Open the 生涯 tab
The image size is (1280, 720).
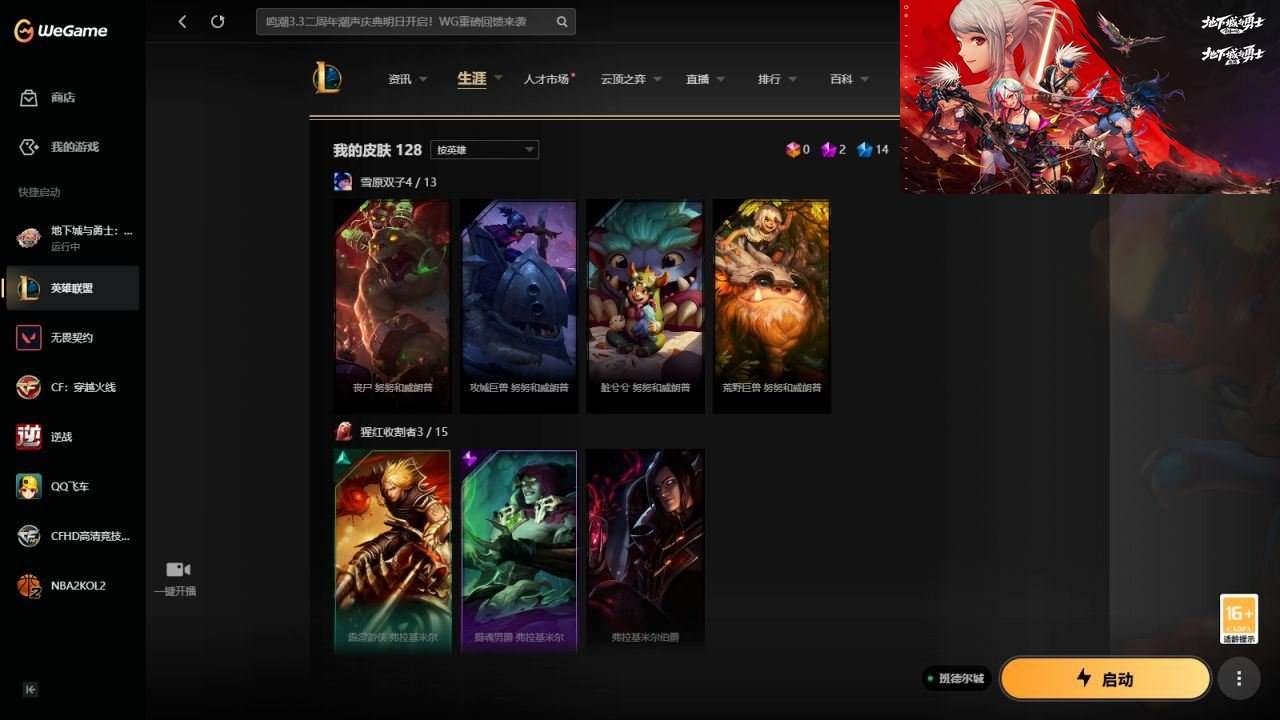tap(472, 78)
